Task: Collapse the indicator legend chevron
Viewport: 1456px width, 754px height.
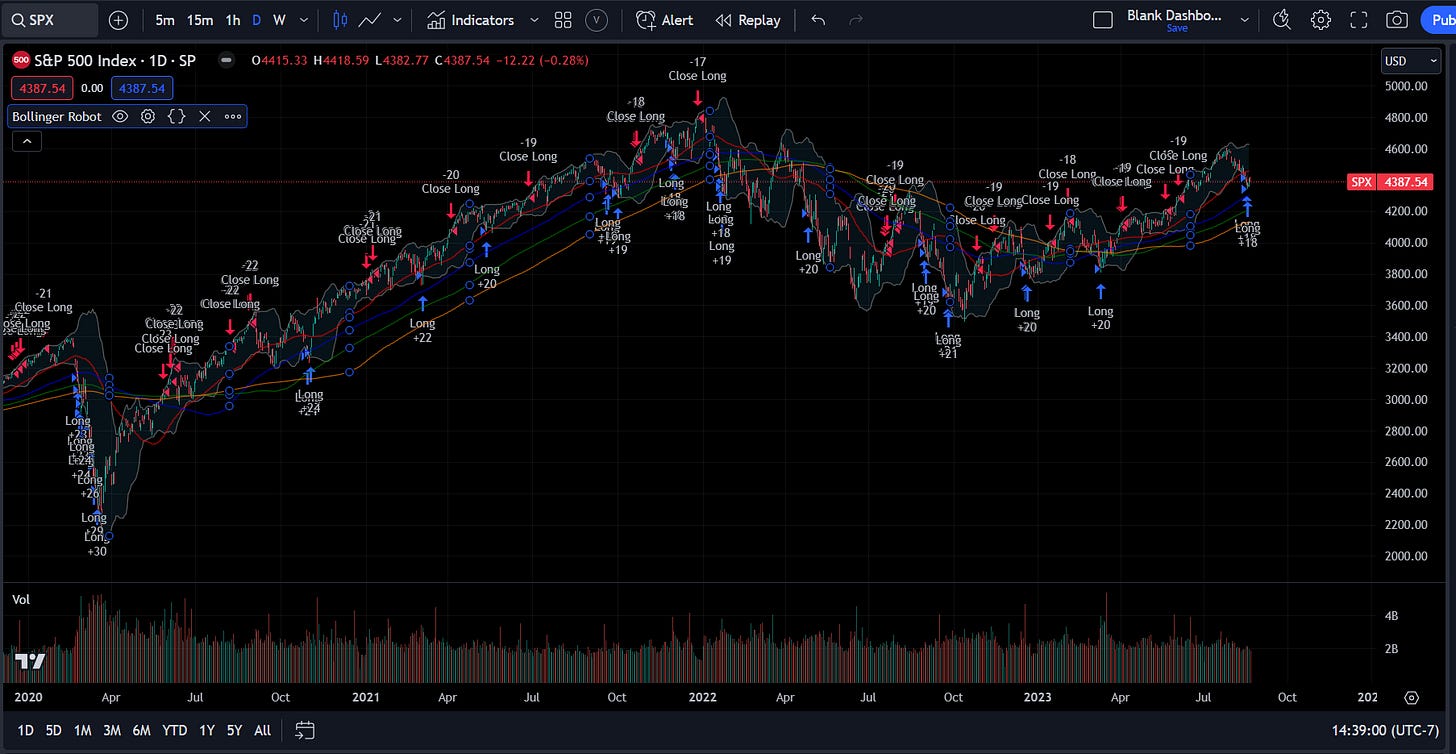Action: pos(26,142)
